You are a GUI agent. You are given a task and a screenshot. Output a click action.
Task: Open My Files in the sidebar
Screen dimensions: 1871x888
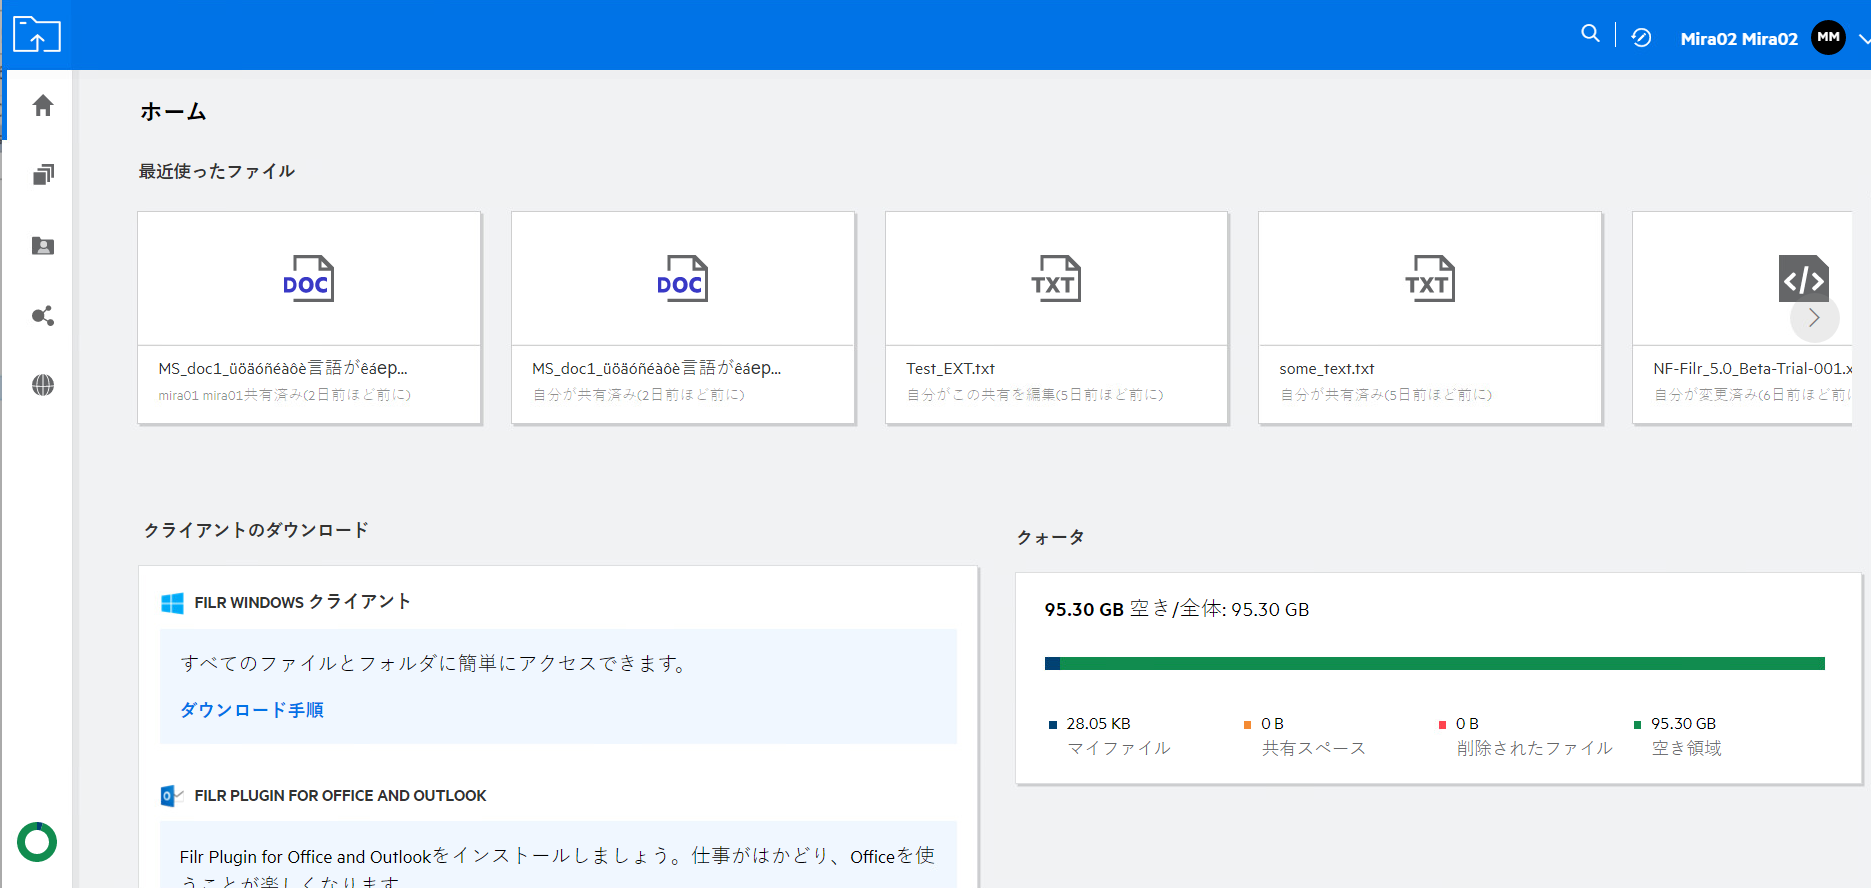(x=42, y=176)
